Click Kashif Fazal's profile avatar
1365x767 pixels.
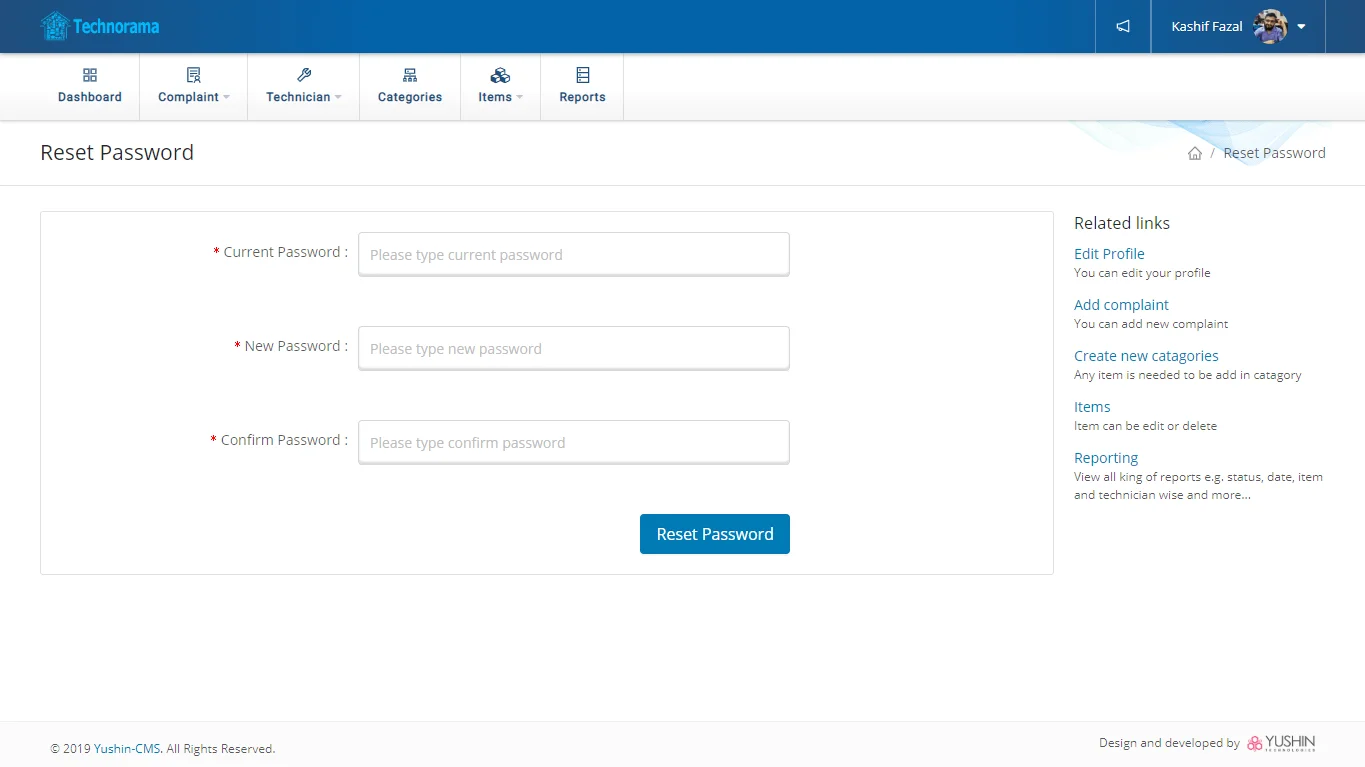[x=1270, y=27]
